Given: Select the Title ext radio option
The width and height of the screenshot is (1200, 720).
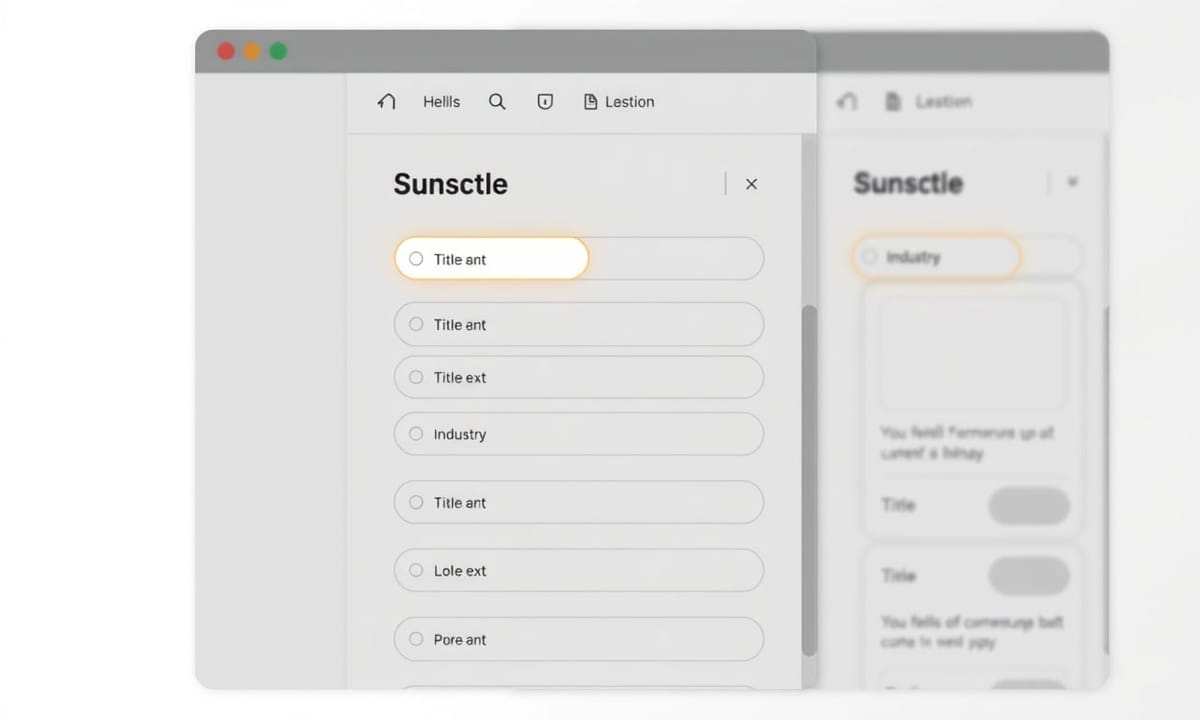Looking at the screenshot, I should tap(416, 377).
